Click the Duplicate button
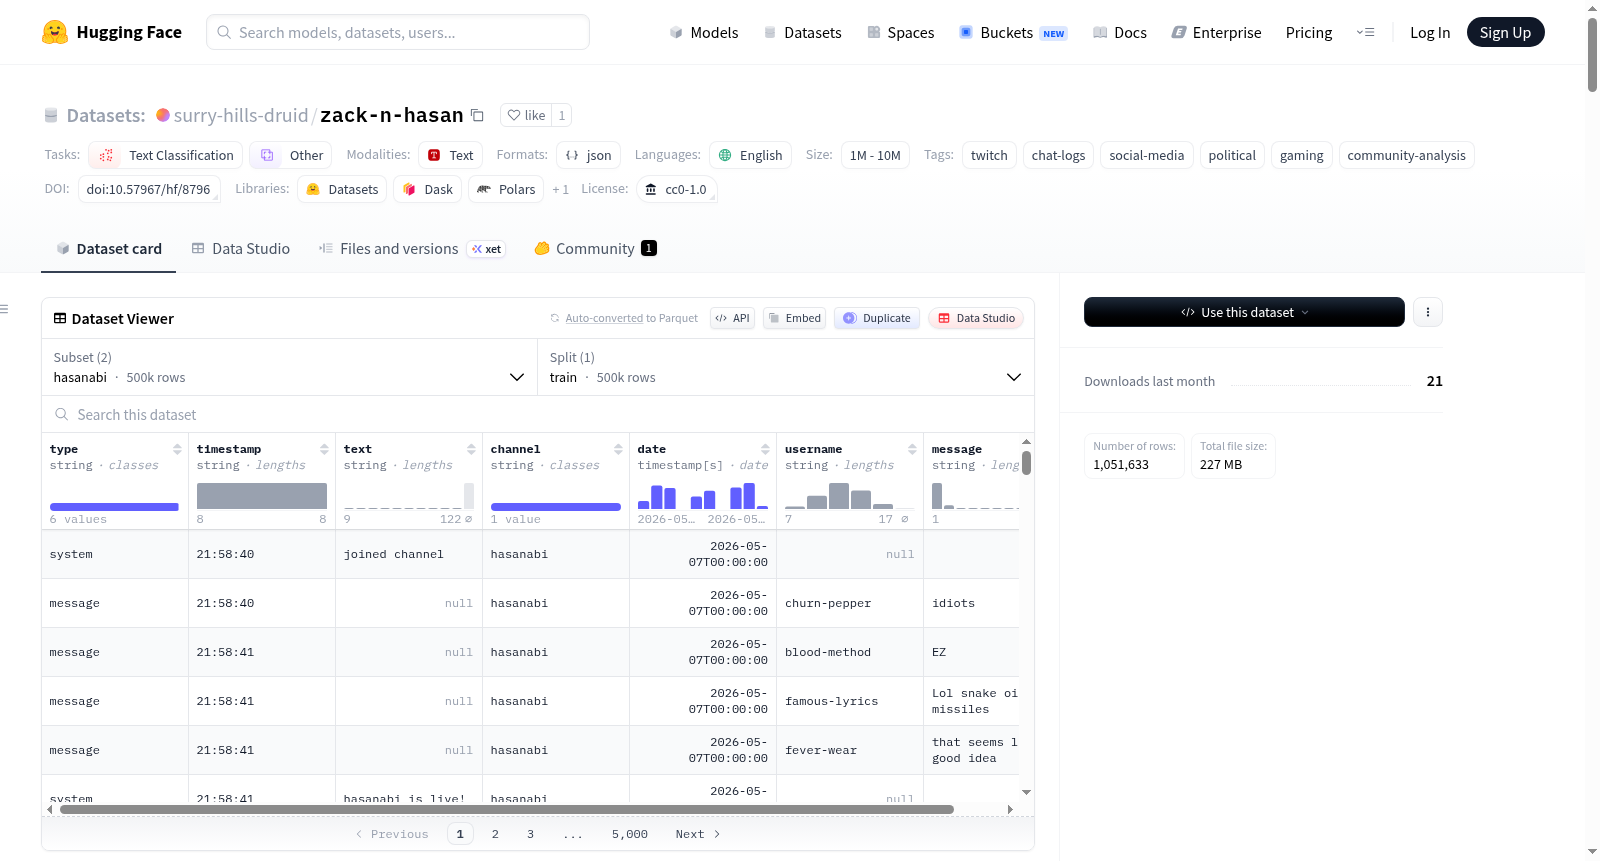Image resolution: width=1600 pixels, height=861 pixels. coord(877,318)
